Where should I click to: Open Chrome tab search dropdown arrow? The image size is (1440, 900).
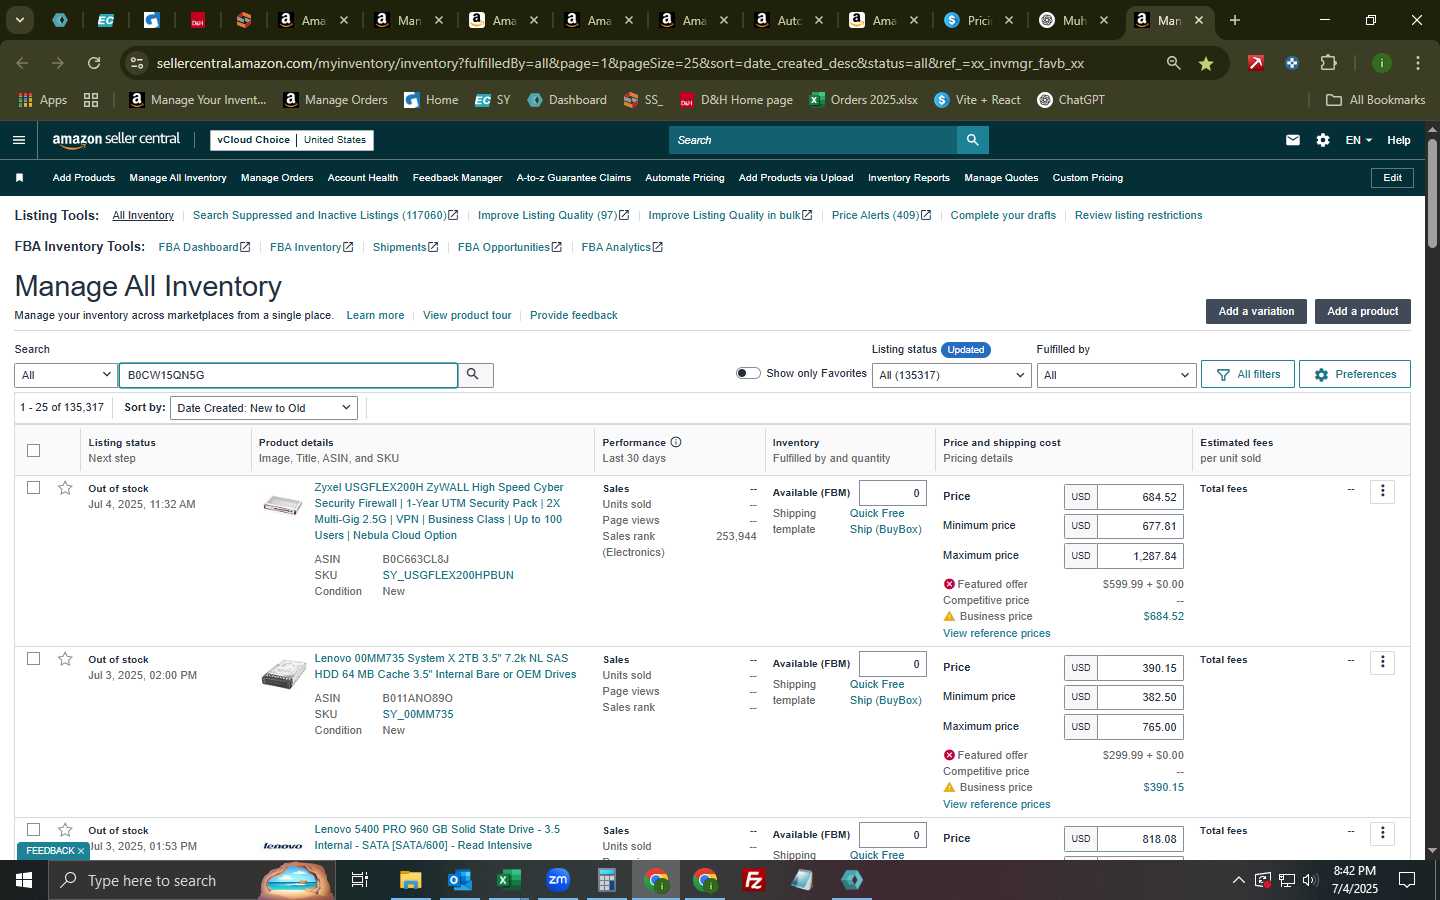tap(19, 20)
